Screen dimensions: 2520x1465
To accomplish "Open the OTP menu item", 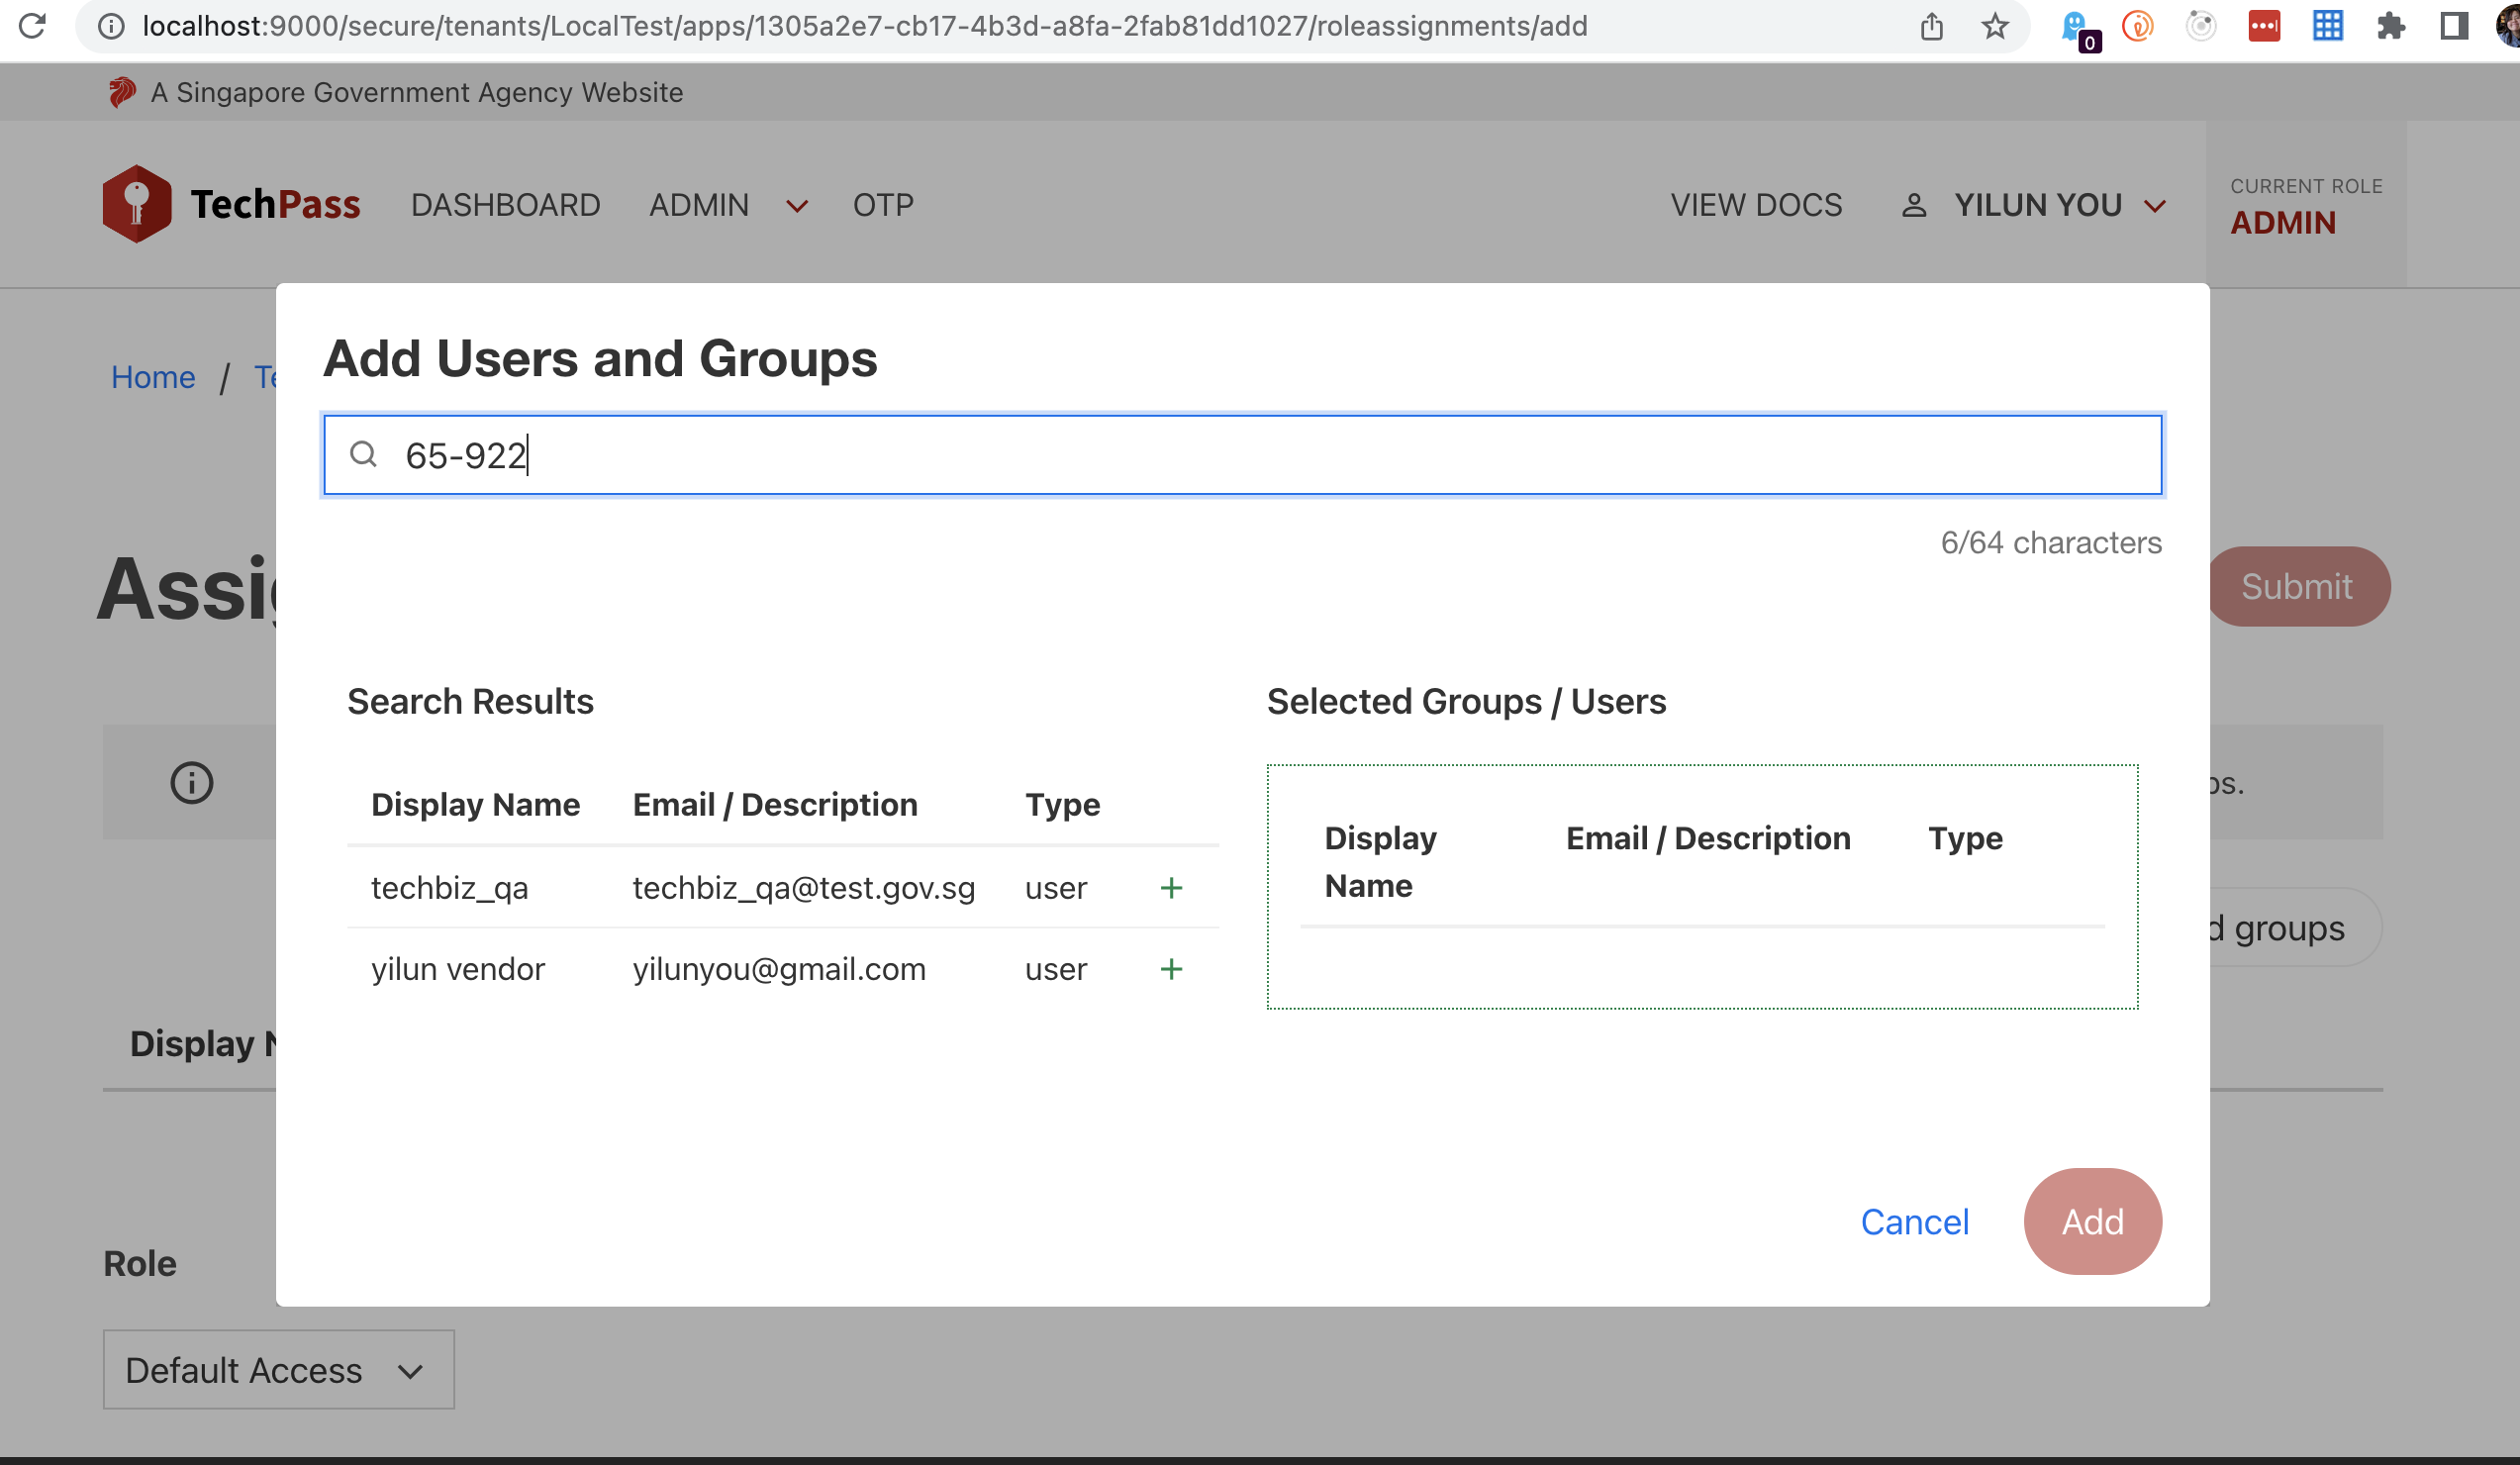I will coord(882,205).
